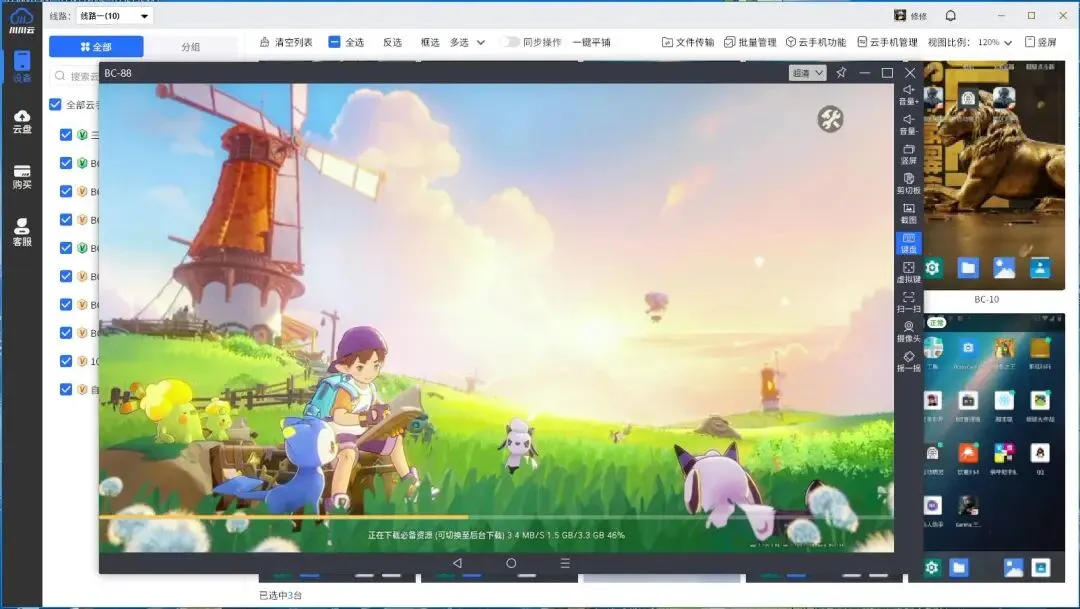This screenshot has width=1080, height=609.
Task: Open the 设备 devices sidebar item
Action: [x=22, y=67]
